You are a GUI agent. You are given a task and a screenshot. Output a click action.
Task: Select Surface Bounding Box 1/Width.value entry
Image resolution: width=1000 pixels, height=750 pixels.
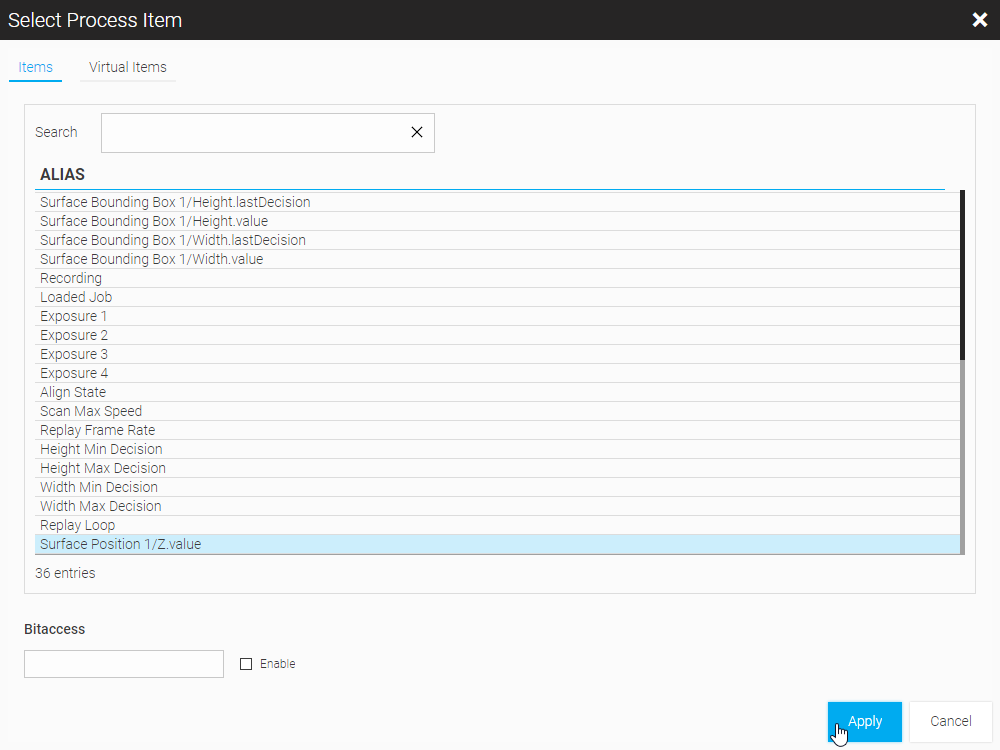(x=152, y=259)
